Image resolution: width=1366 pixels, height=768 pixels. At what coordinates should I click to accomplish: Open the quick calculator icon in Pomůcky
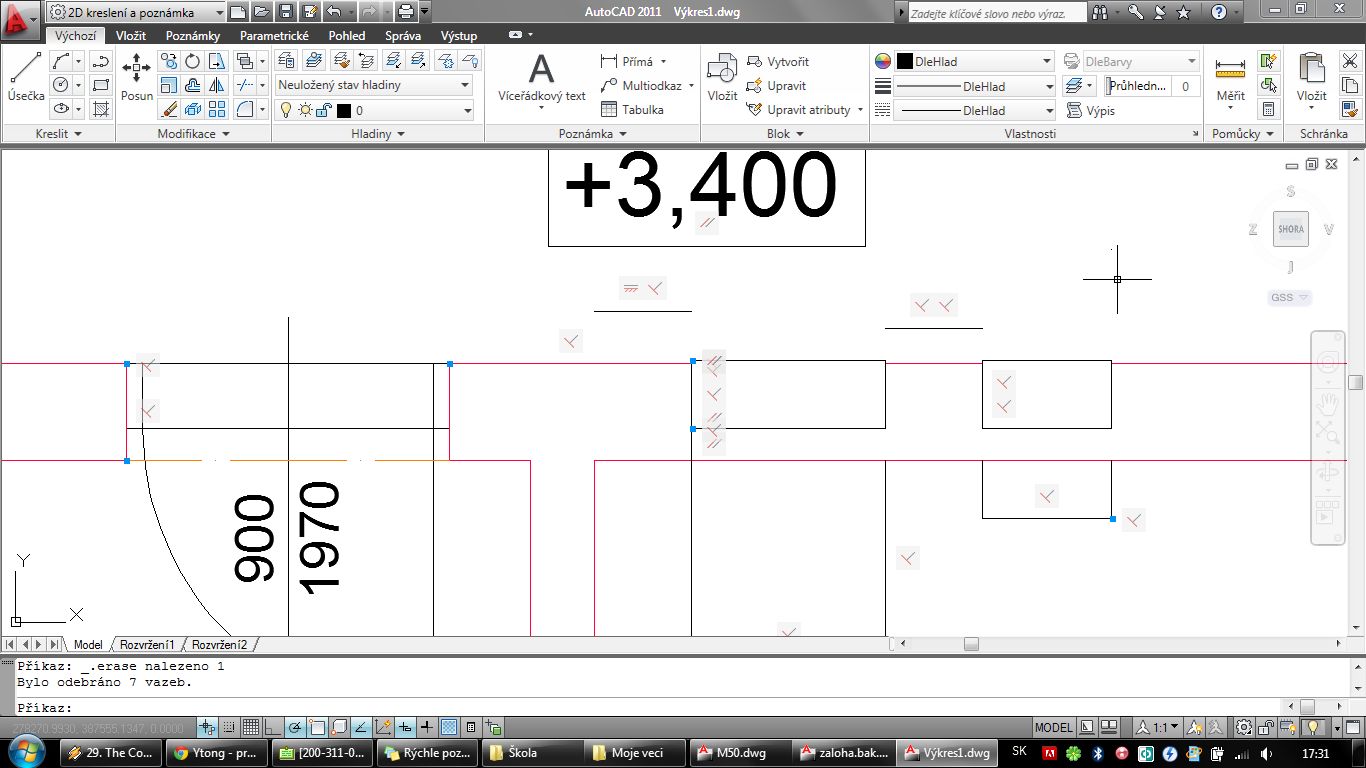tap(1269, 109)
